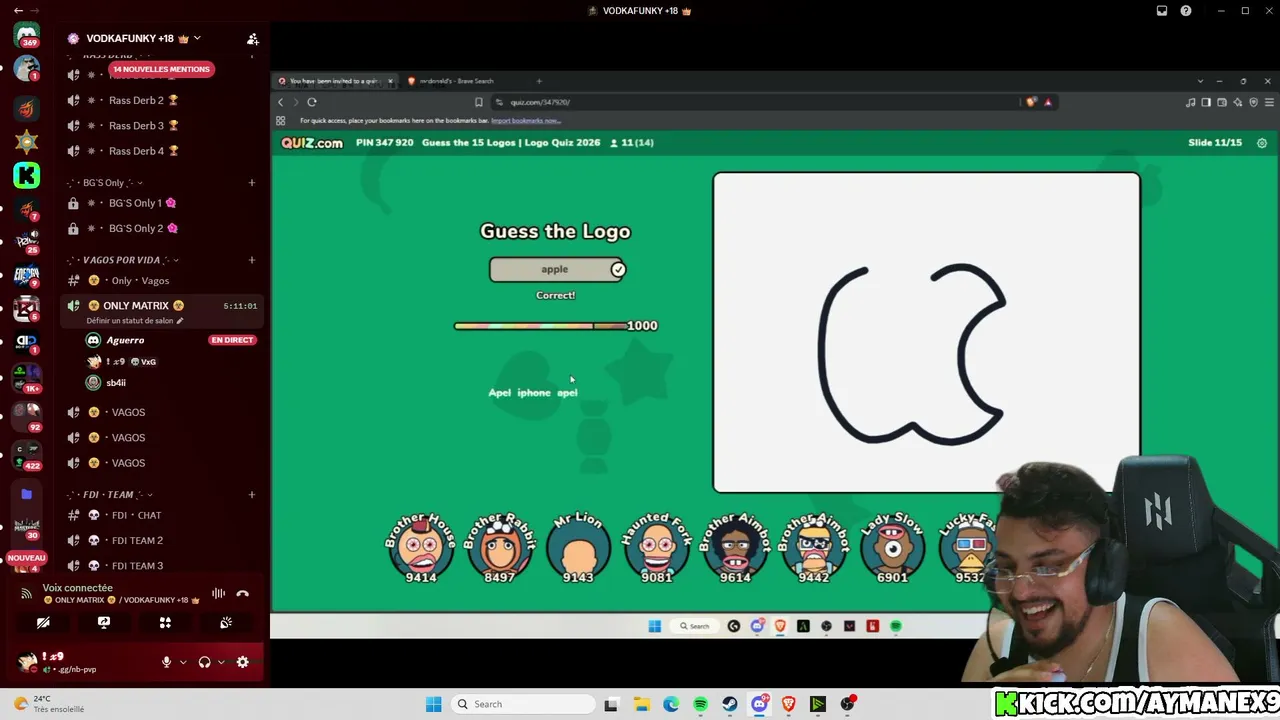Jump to 14 nouvelles mentions
This screenshot has width=1280, height=720.
point(161,69)
